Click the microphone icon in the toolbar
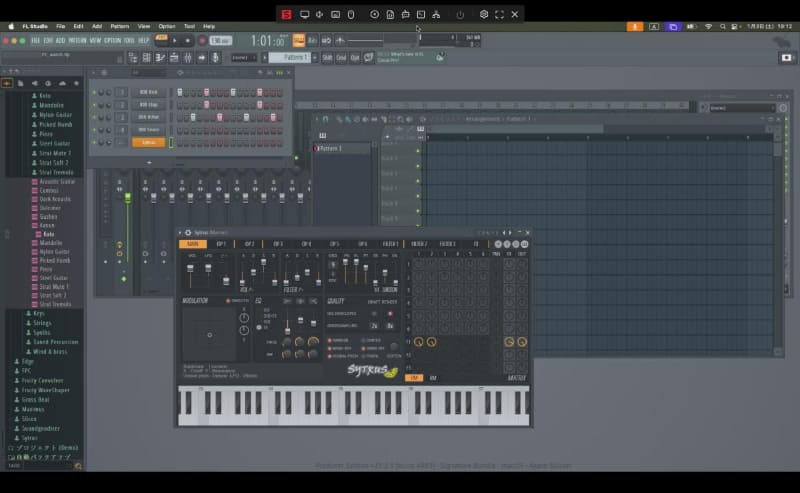 pos(215,58)
